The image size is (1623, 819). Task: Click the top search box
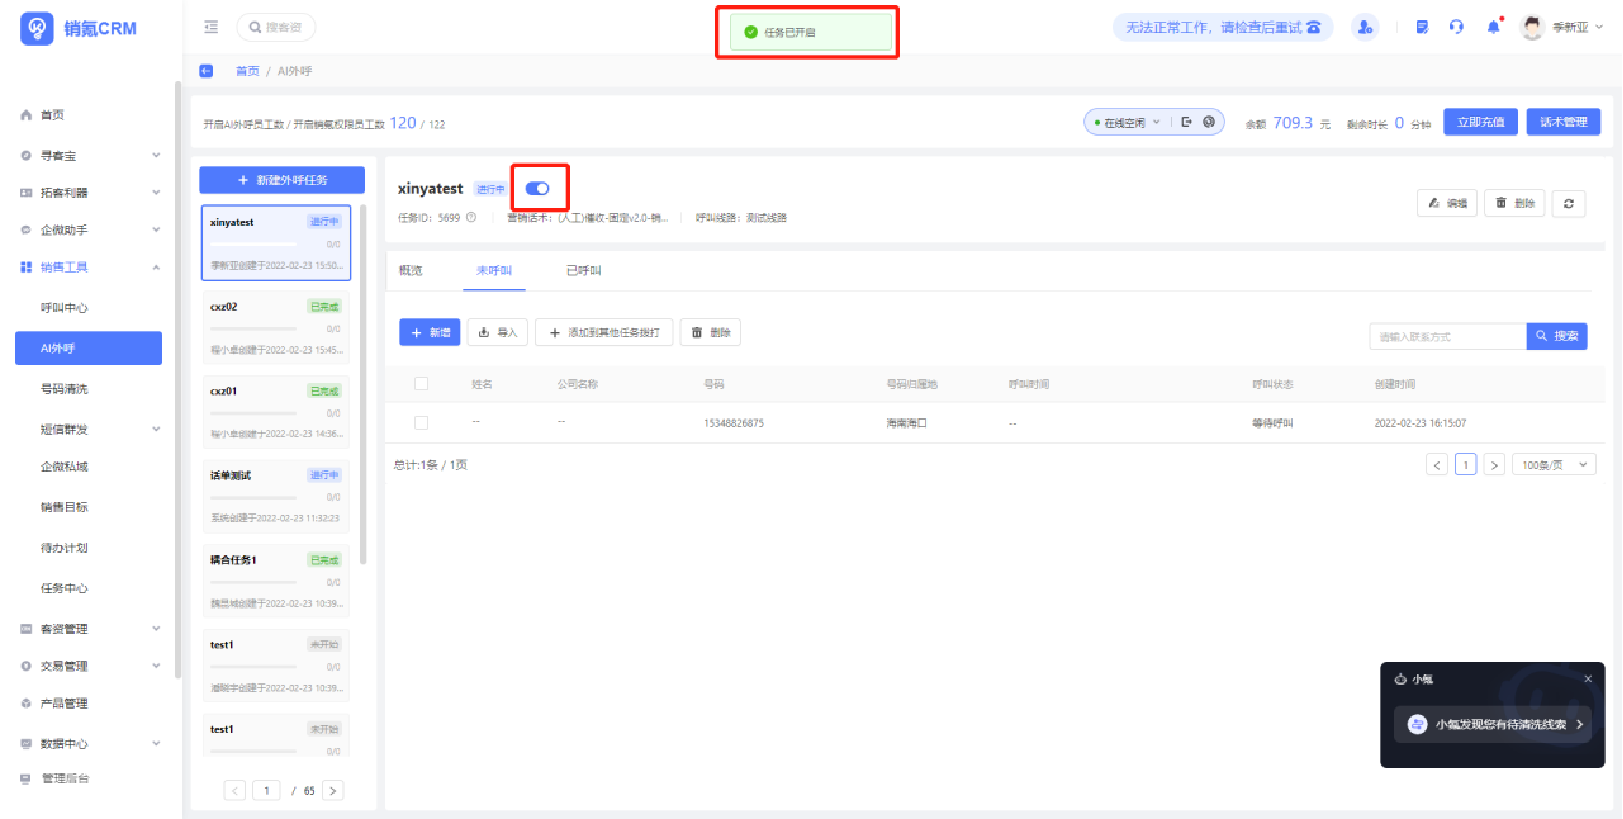tap(276, 27)
